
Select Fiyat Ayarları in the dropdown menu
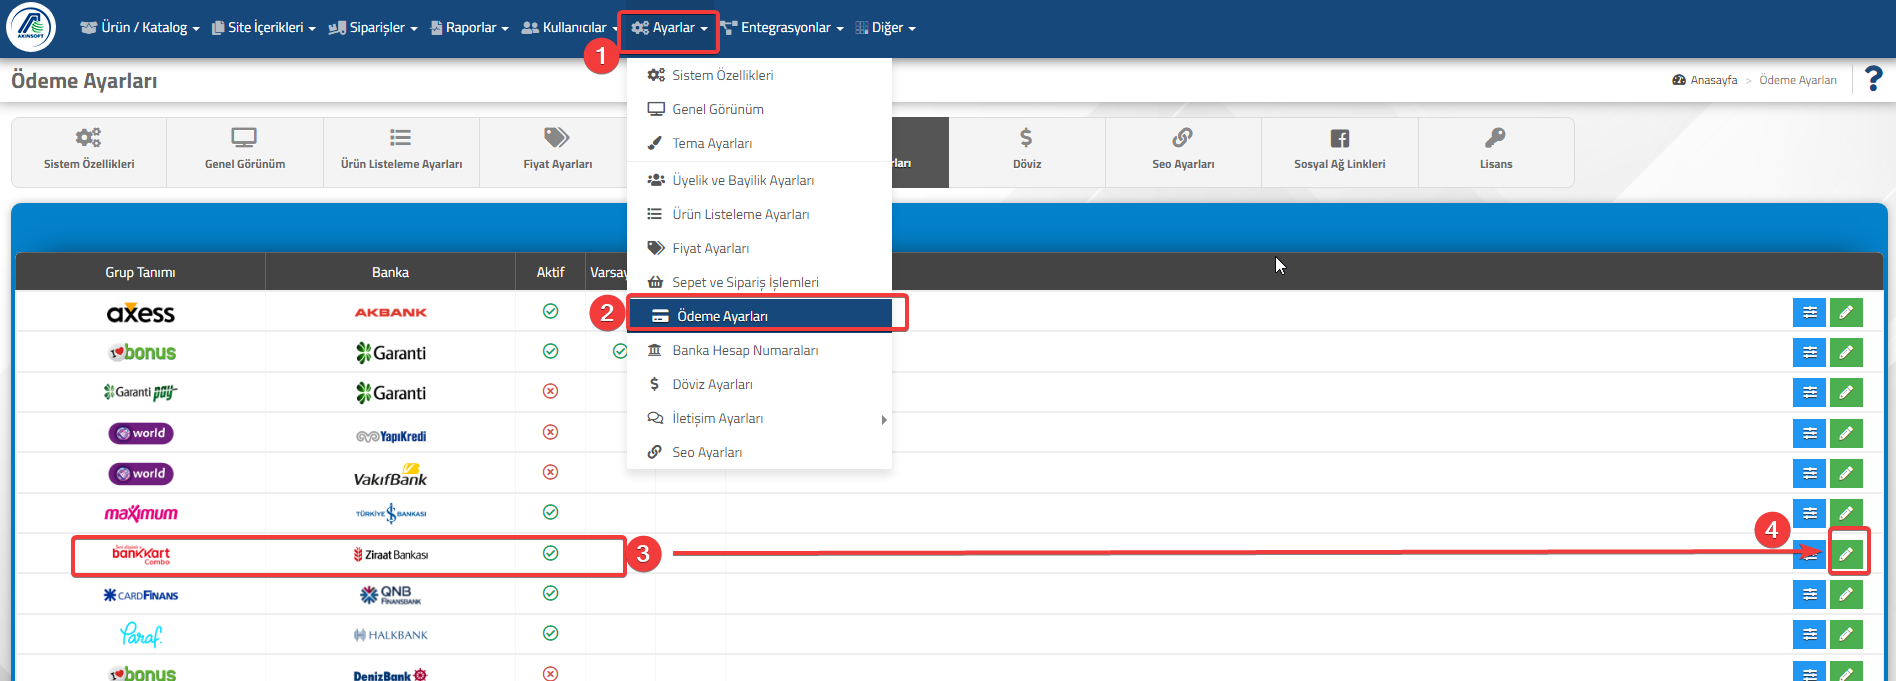click(x=759, y=249)
